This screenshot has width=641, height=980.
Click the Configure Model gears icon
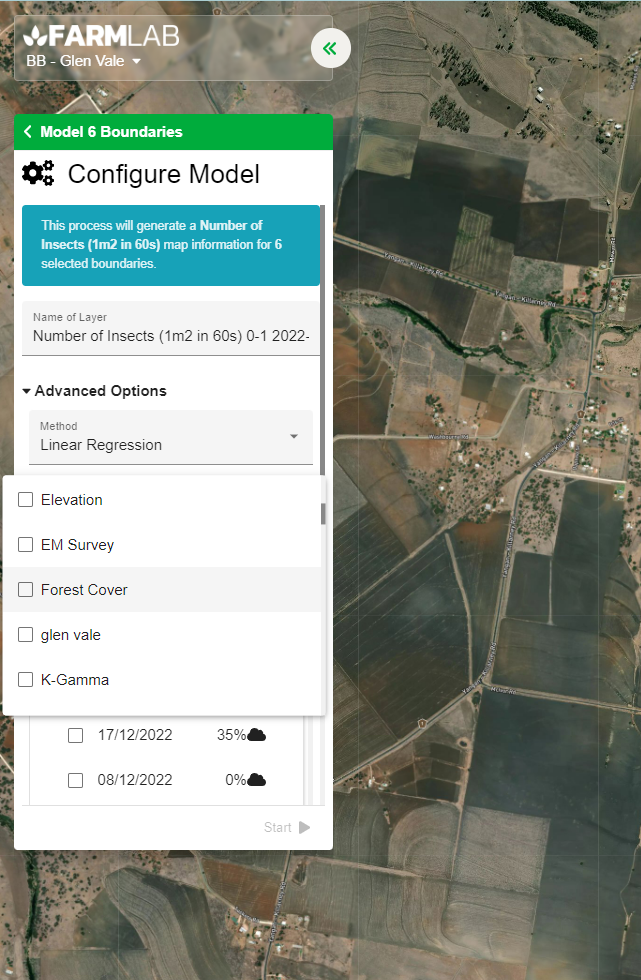coord(39,173)
